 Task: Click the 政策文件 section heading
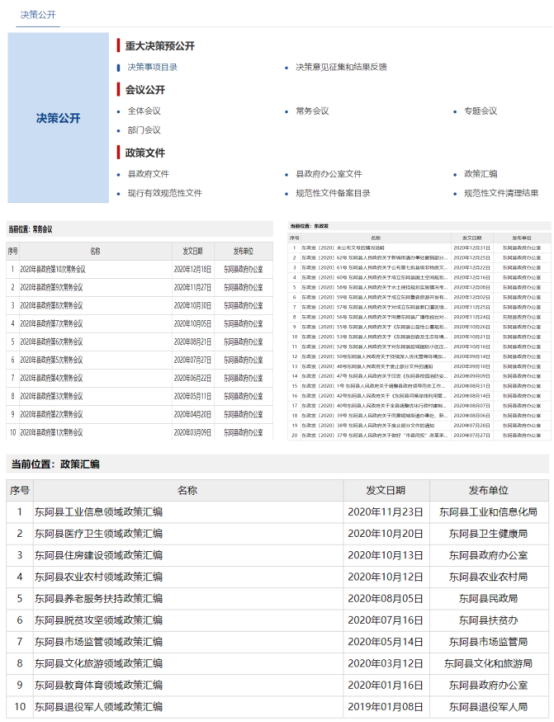point(145,153)
